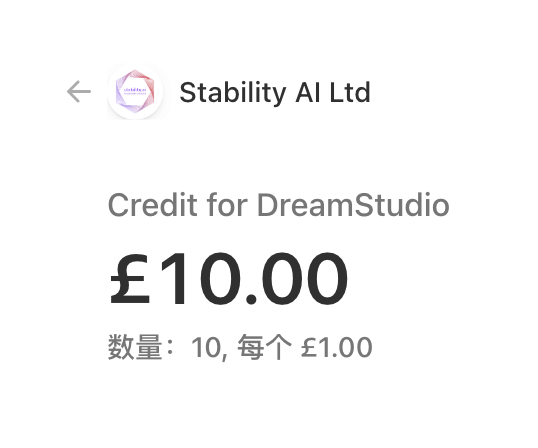Select the .00 decimals of large total

point(297,278)
